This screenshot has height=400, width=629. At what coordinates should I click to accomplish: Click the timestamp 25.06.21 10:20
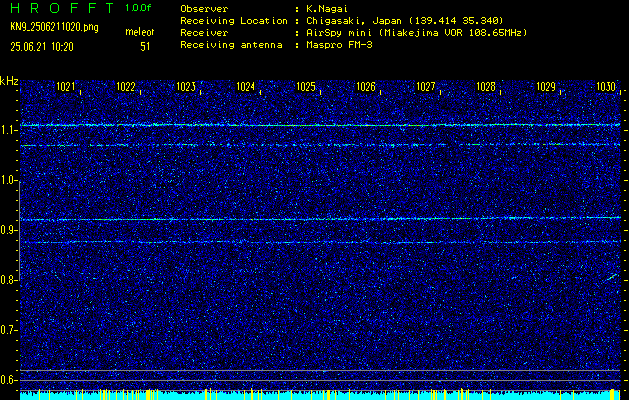pyautogui.click(x=42, y=47)
